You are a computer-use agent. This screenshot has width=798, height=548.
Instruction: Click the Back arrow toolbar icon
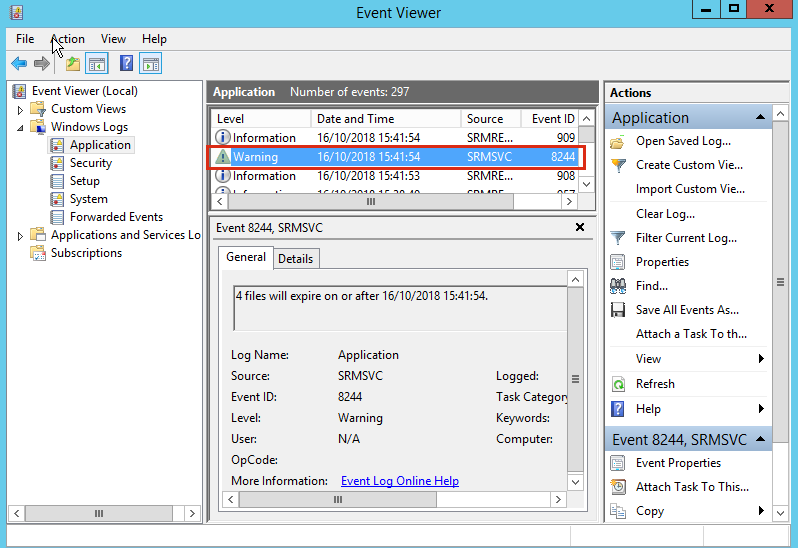(19, 64)
